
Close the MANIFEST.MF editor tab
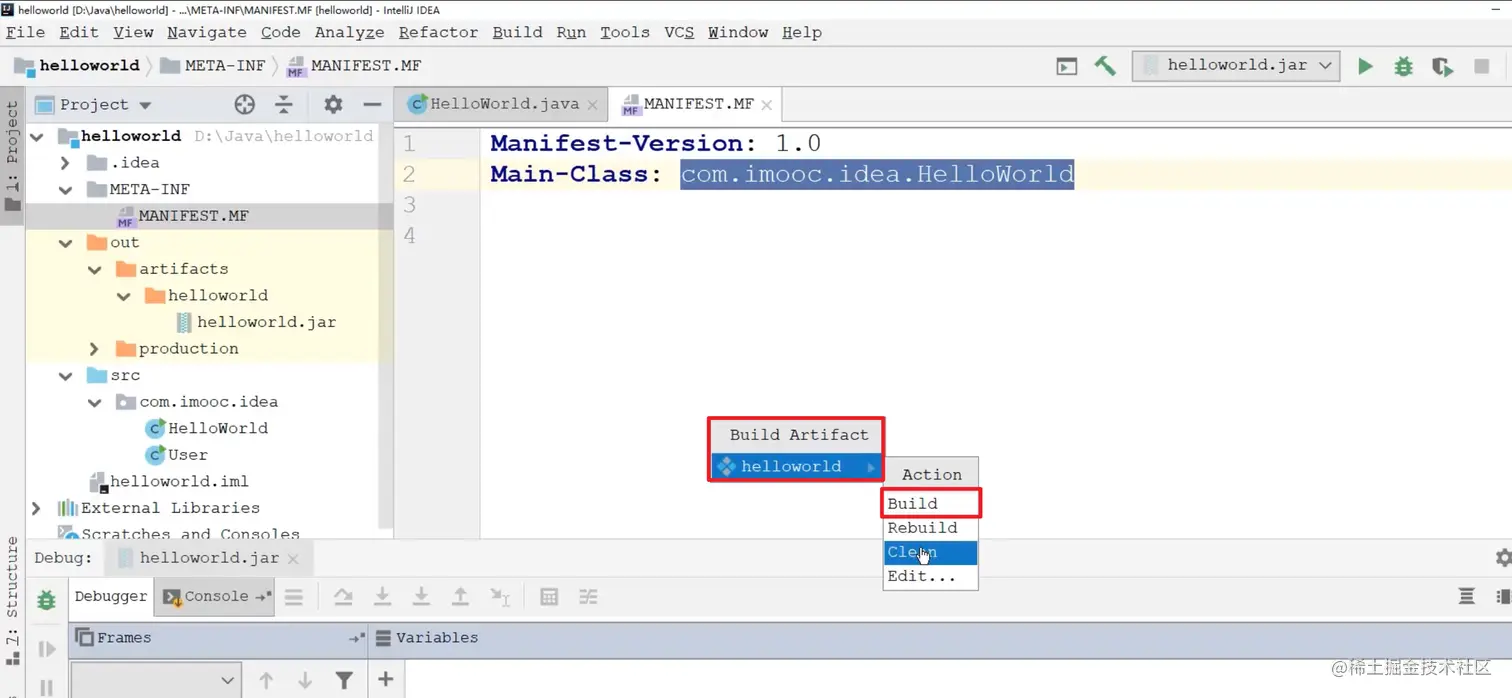click(x=766, y=104)
